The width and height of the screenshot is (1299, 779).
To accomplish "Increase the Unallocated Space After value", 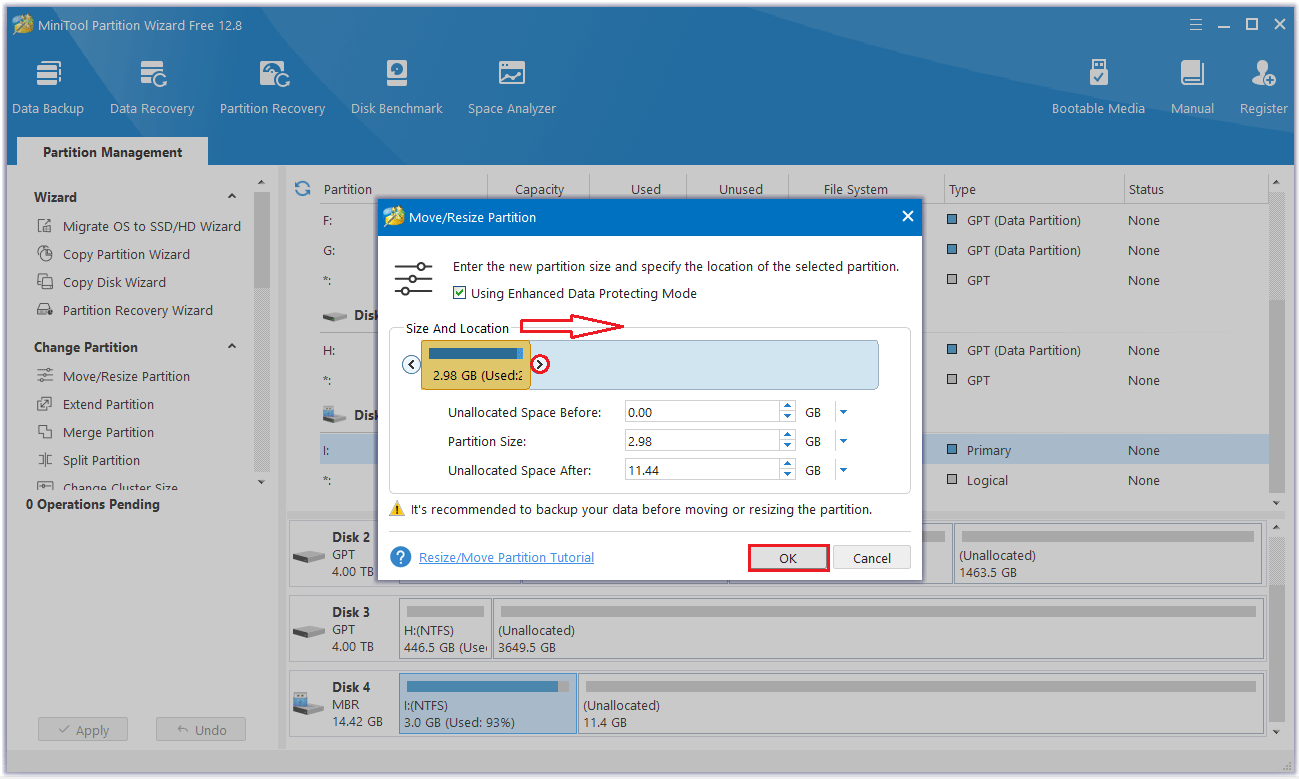I will point(788,465).
